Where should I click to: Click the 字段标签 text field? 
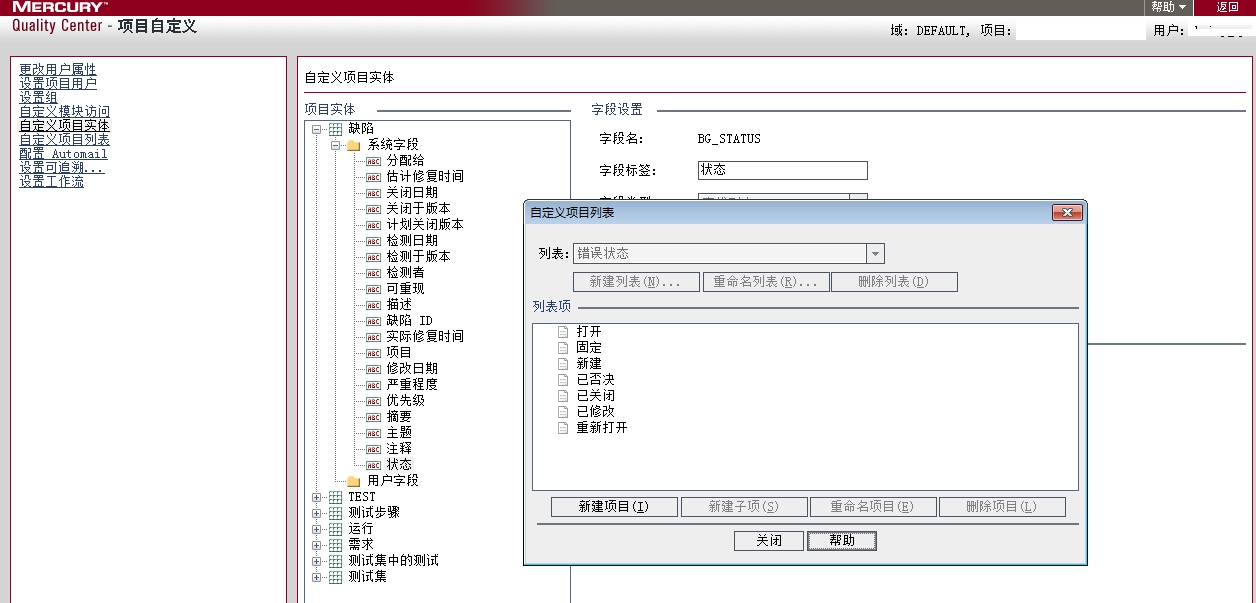coord(782,171)
